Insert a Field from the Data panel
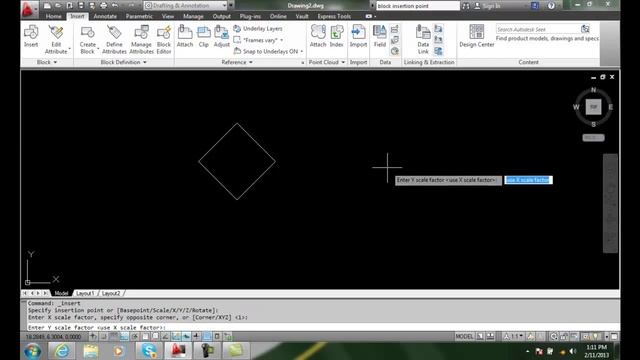Screen dimensions: 640x360 380,37
